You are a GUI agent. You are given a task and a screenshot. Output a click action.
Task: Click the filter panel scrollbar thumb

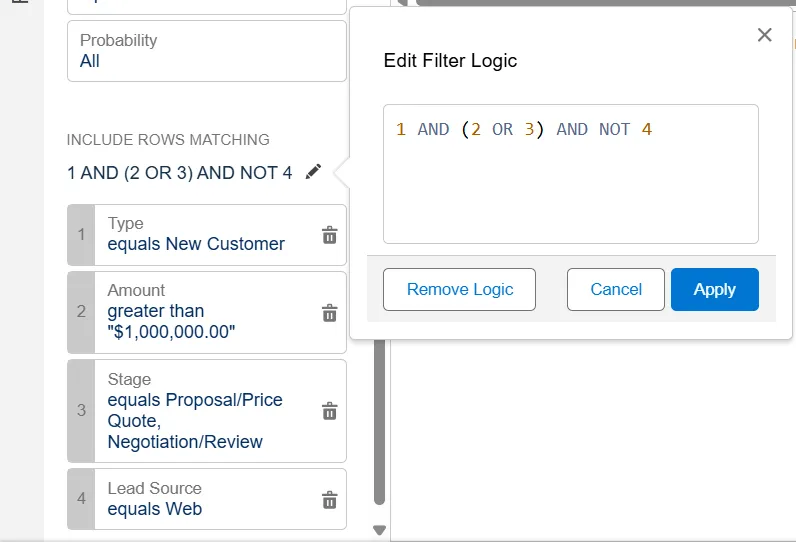point(379,422)
